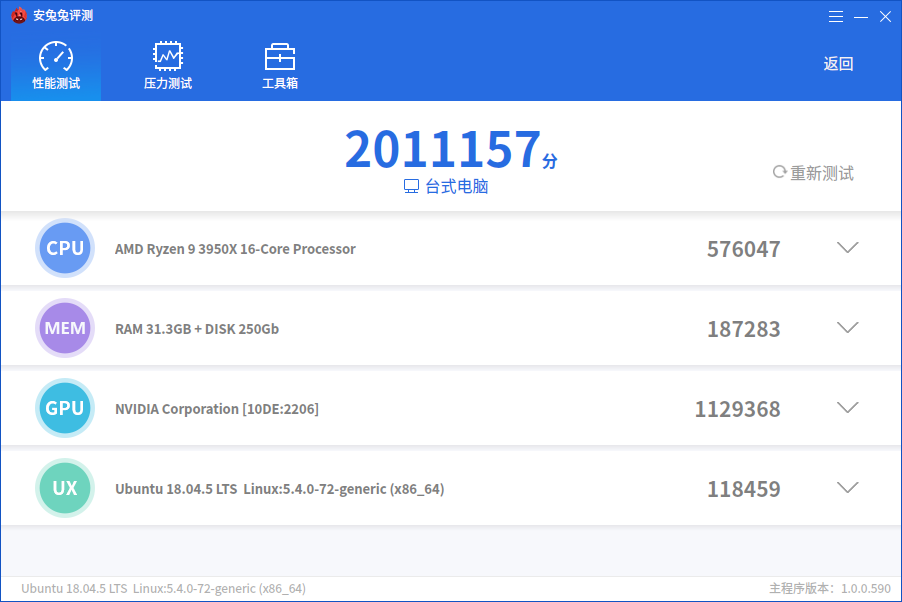
Task: Click the 台式电脑 desktop device label
Action: click(x=446, y=186)
